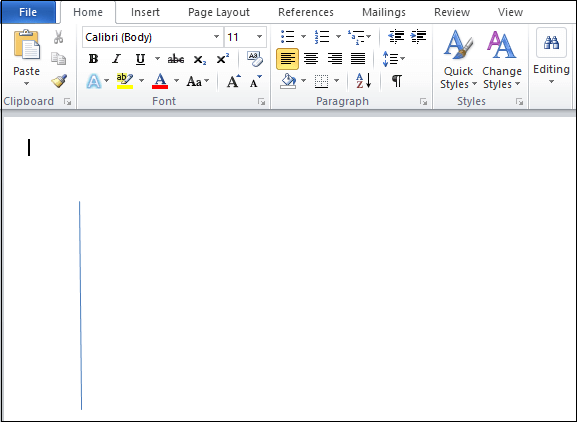The height and width of the screenshot is (422, 577).
Task: Open Font dialog launcher
Action: click(261, 102)
